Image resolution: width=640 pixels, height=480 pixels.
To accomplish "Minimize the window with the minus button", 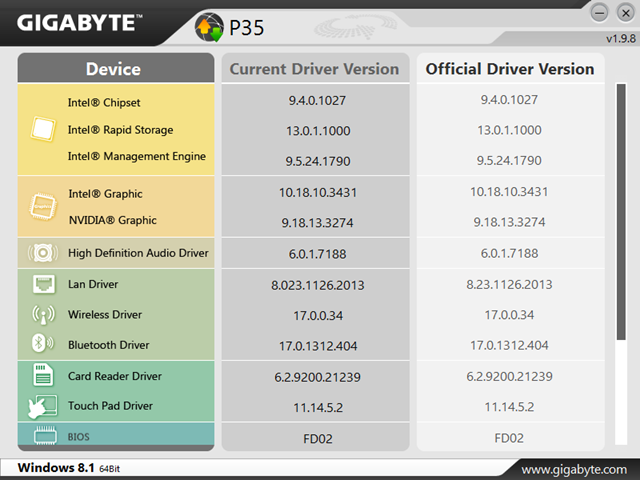I will click(599, 13).
